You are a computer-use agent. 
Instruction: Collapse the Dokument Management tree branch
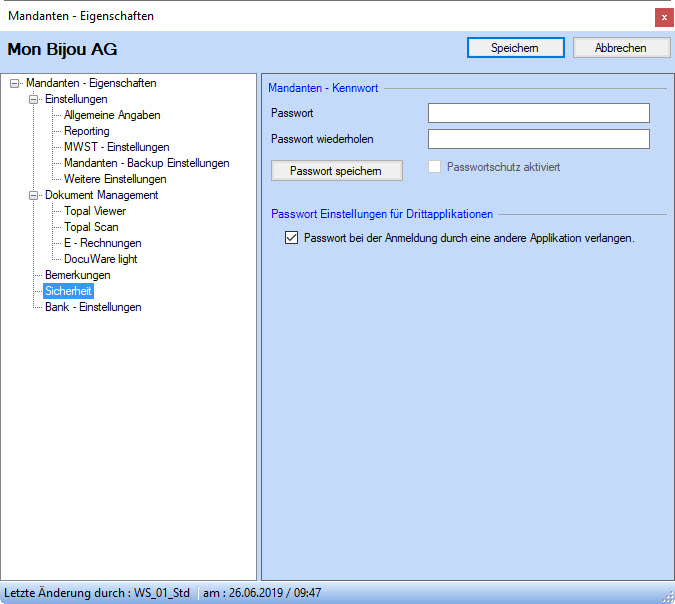(x=34, y=196)
